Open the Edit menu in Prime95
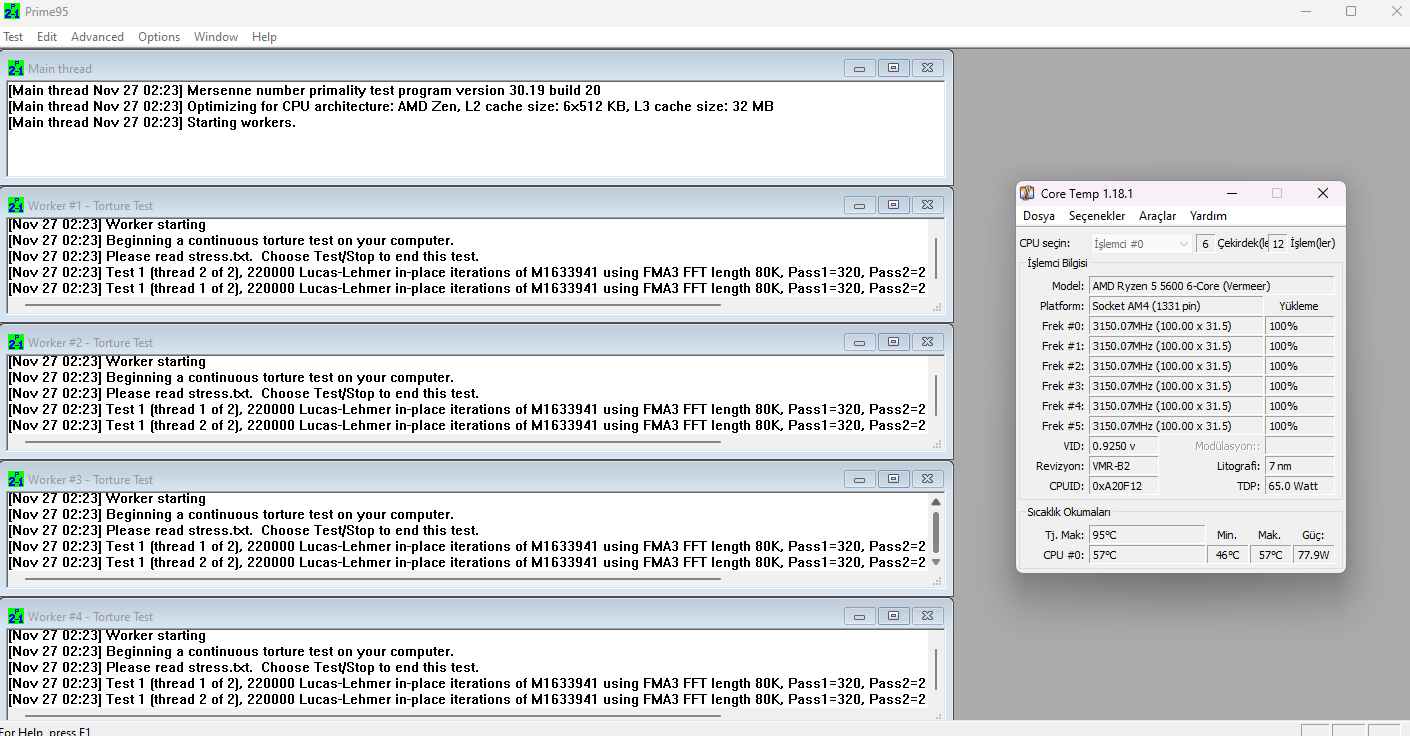Screen dimensions: 1410x736 (x=47, y=37)
